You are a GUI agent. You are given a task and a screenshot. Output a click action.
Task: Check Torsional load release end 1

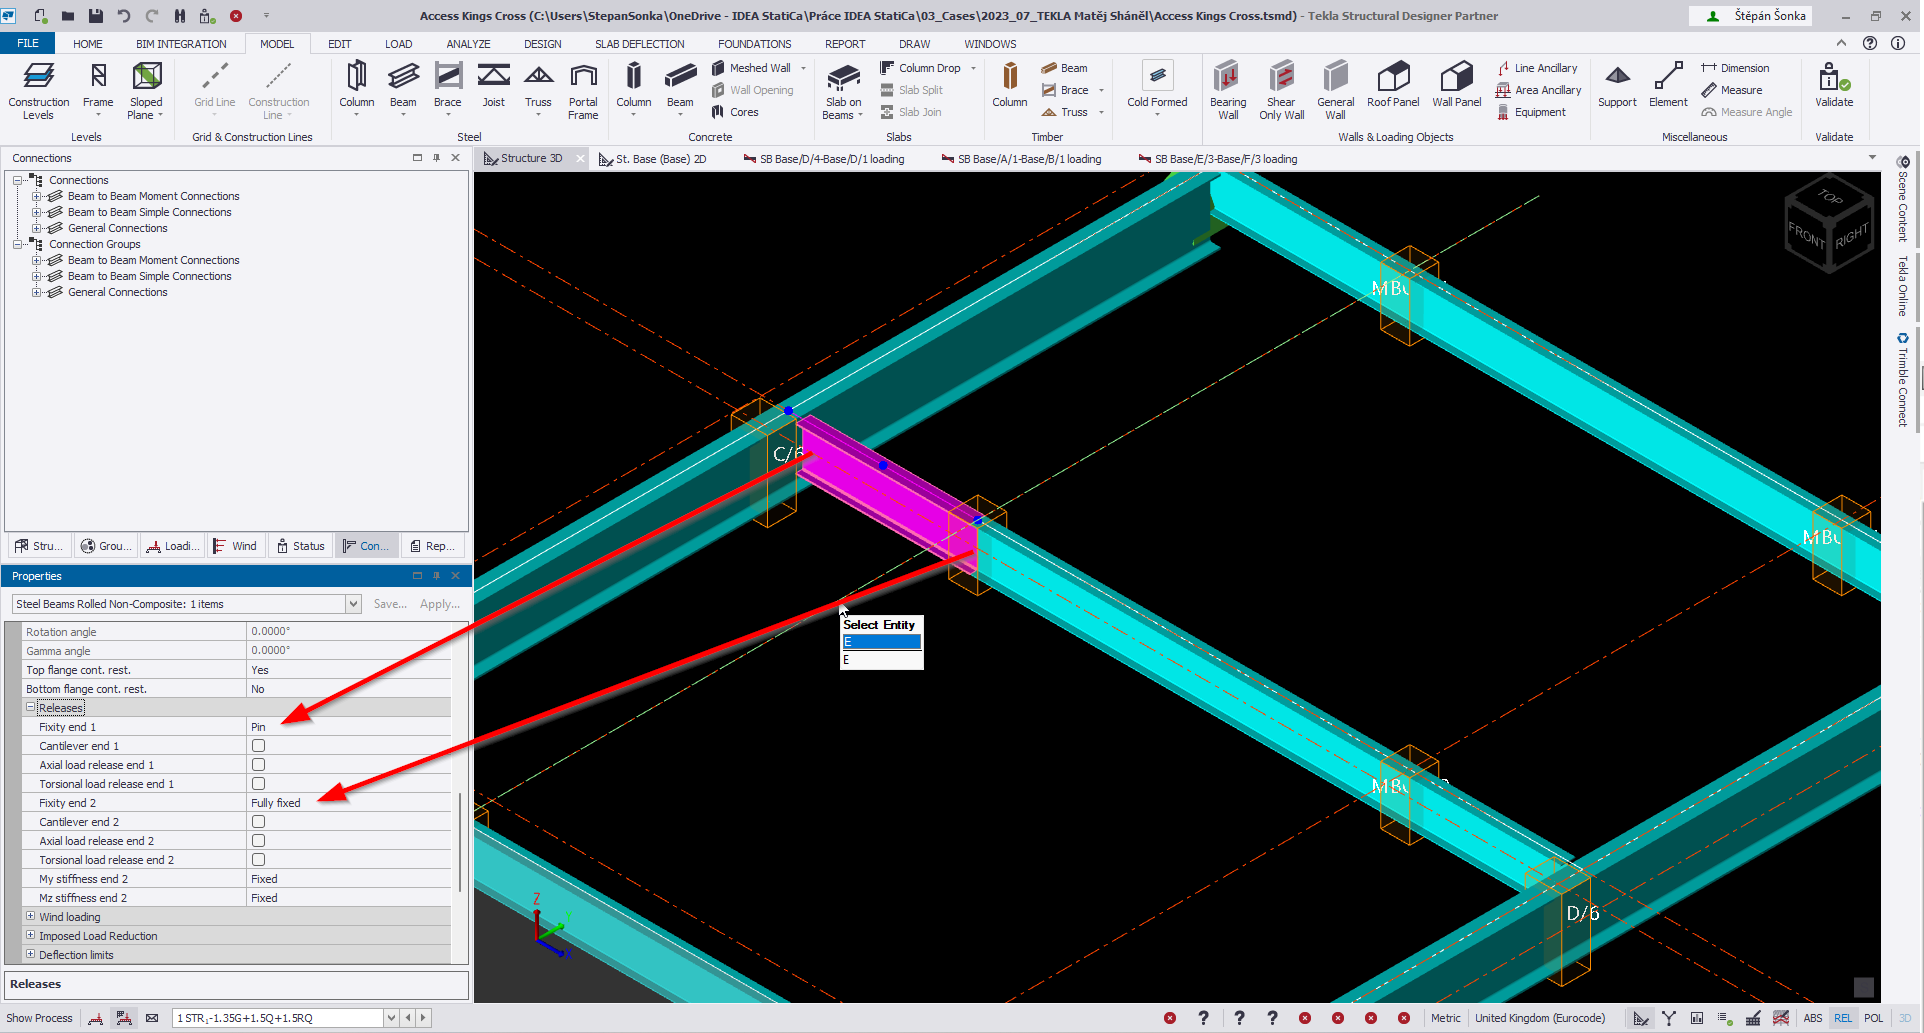(259, 784)
